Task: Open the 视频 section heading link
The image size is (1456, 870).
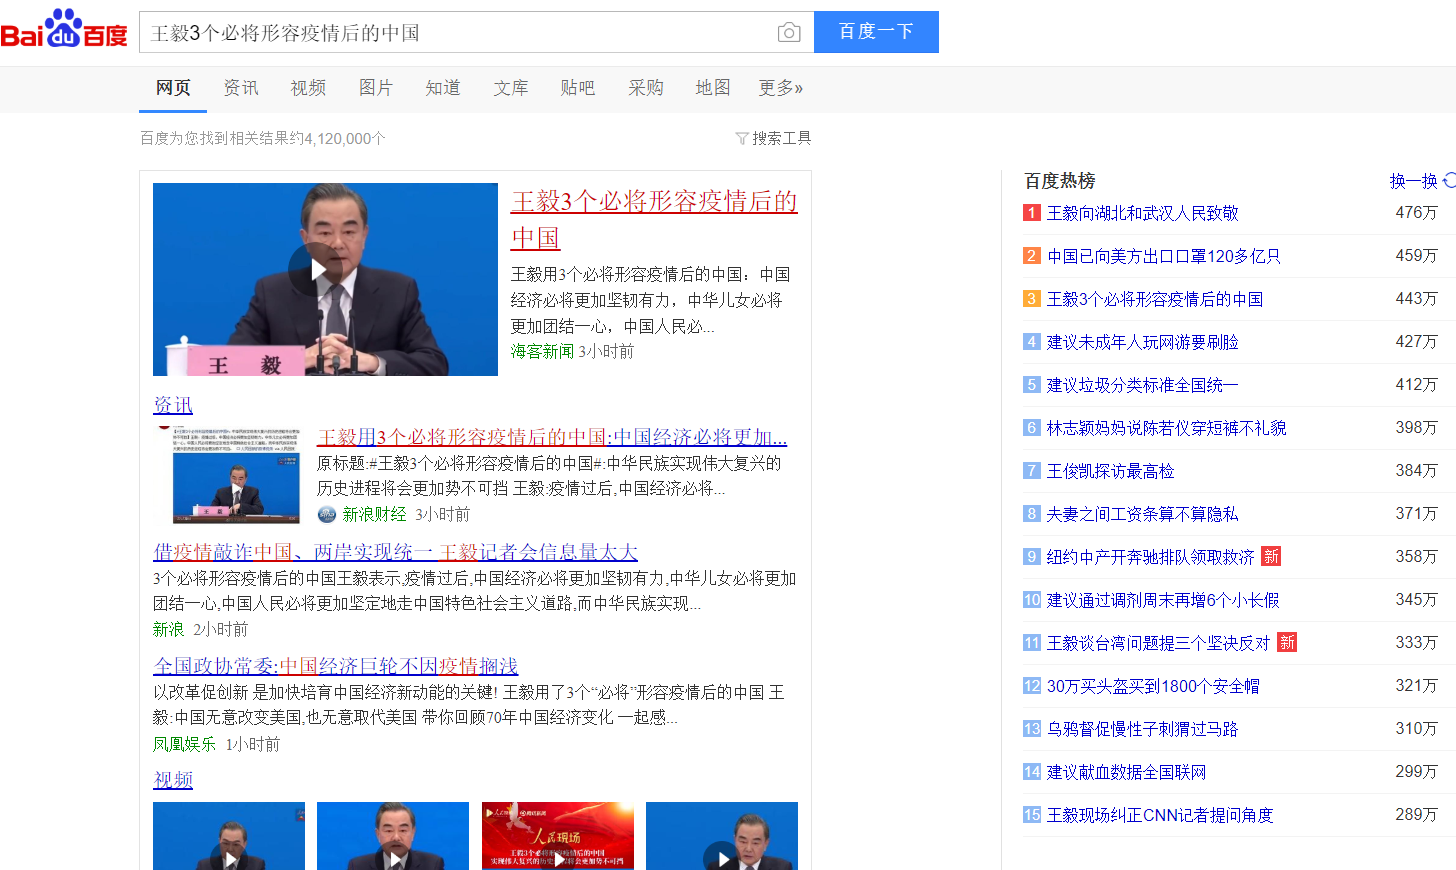Action: click(x=173, y=779)
